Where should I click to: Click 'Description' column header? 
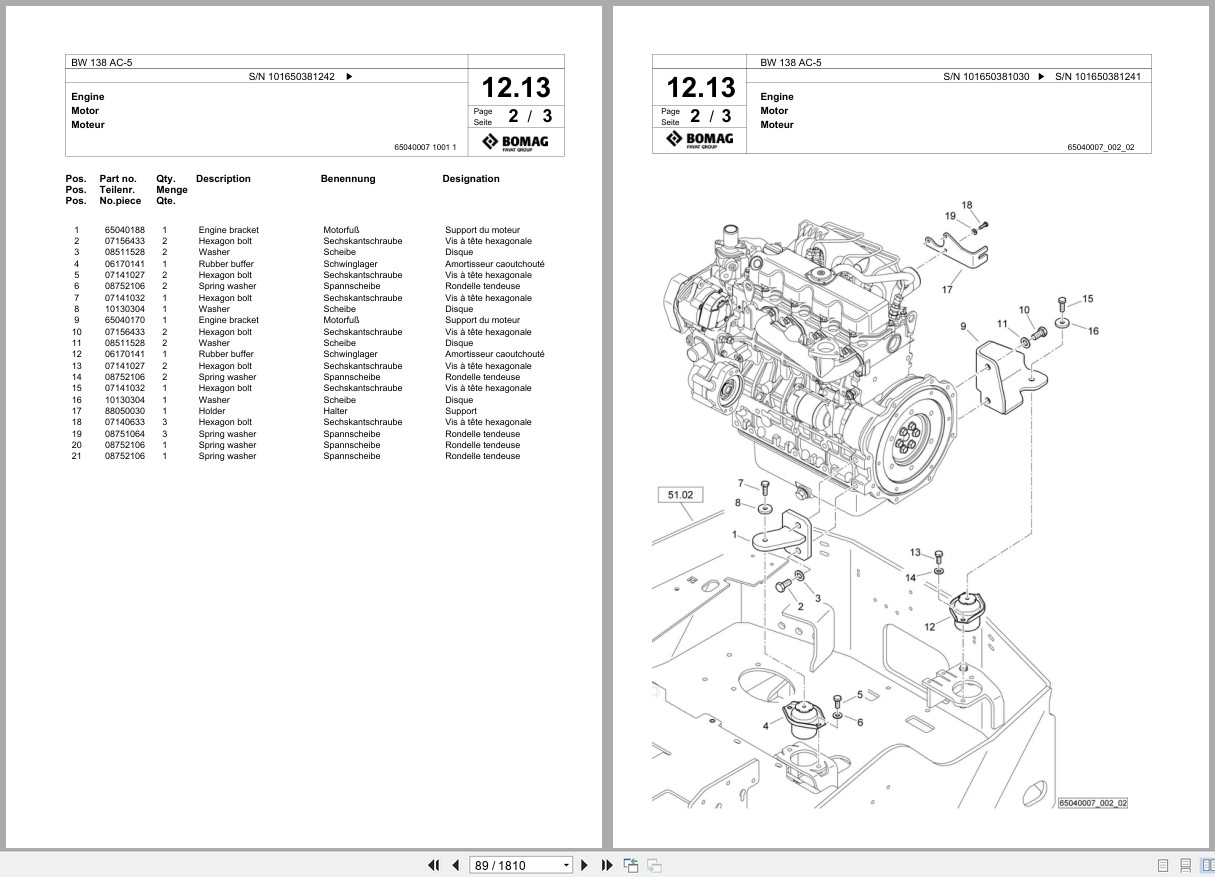[223, 179]
